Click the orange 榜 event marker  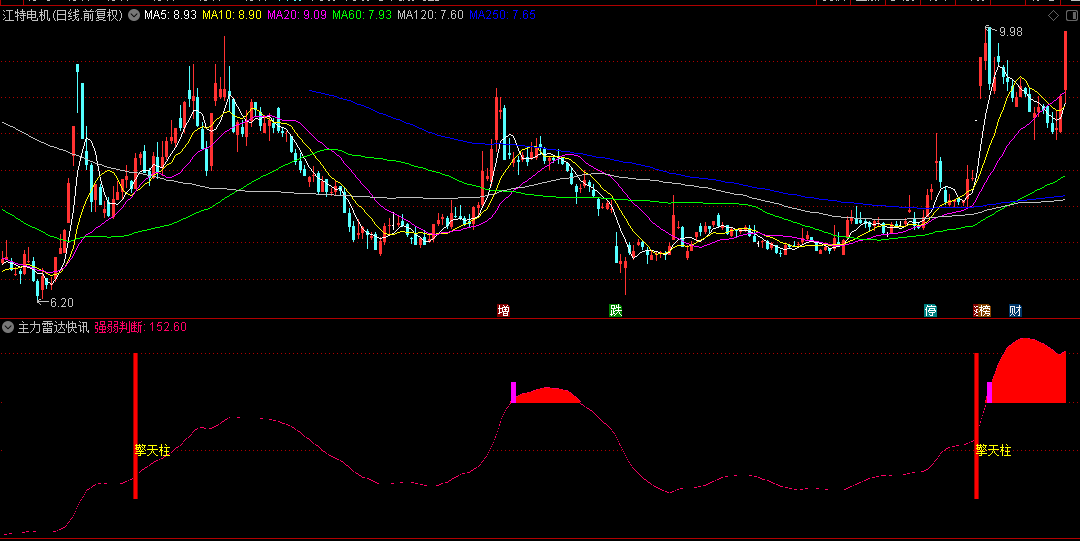983,311
